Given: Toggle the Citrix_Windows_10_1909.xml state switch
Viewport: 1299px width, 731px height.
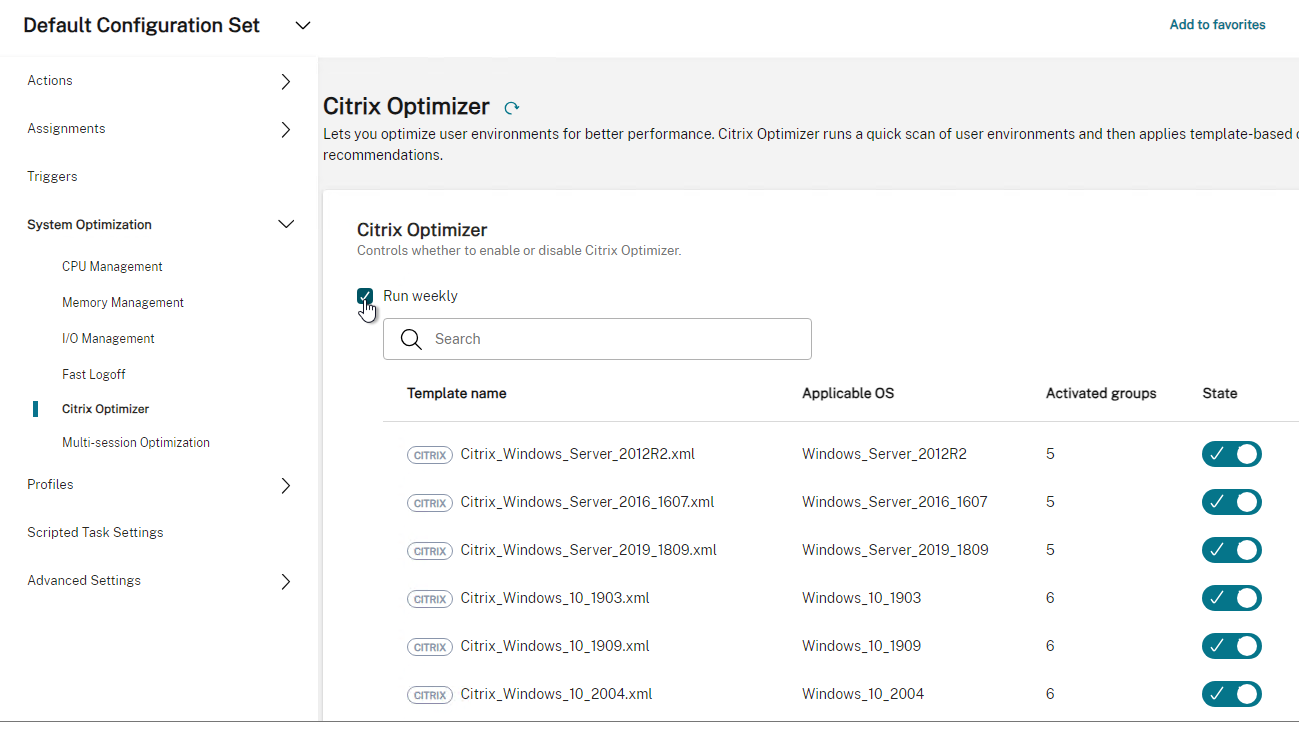Looking at the screenshot, I should [1232, 646].
